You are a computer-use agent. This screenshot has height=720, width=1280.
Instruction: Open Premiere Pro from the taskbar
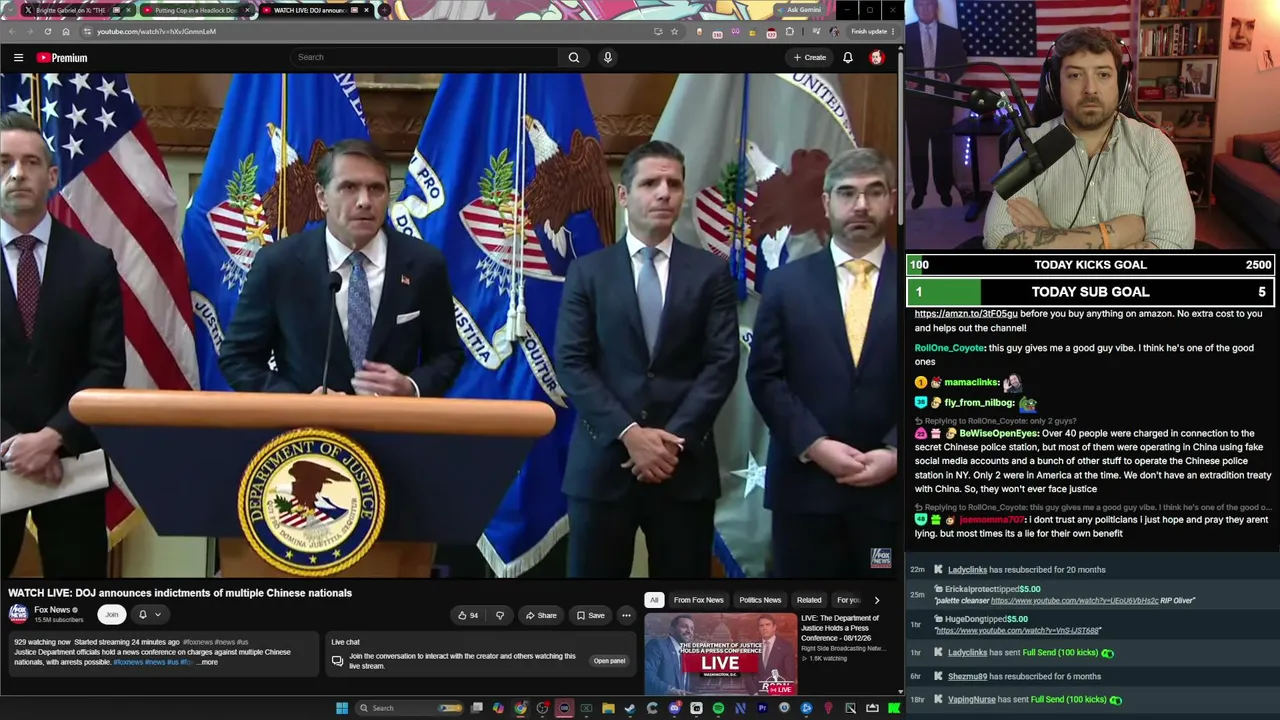[x=762, y=708]
